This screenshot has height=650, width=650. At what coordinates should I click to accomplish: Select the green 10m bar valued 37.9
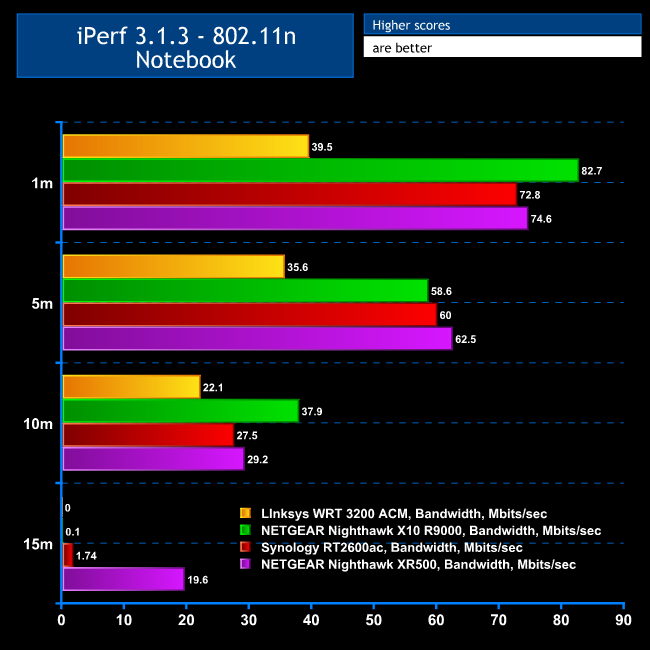click(x=181, y=410)
